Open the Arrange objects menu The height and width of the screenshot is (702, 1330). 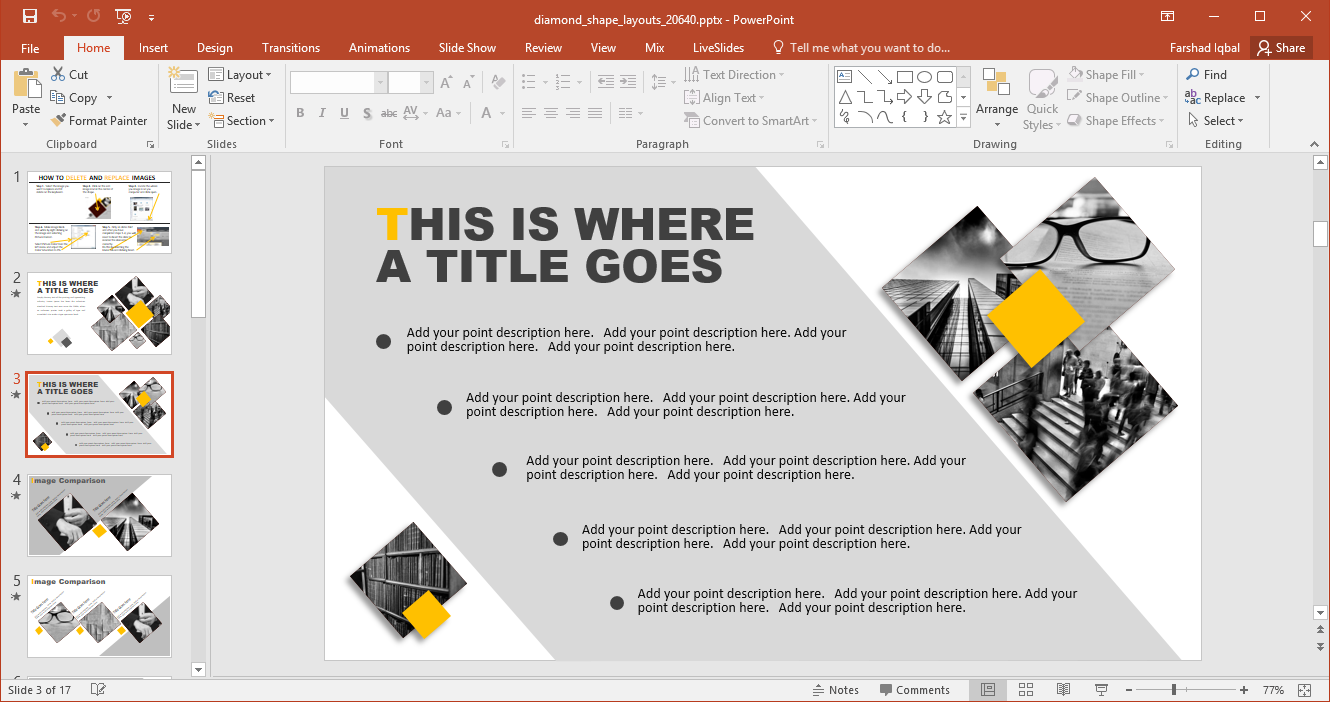tap(996, 100)
